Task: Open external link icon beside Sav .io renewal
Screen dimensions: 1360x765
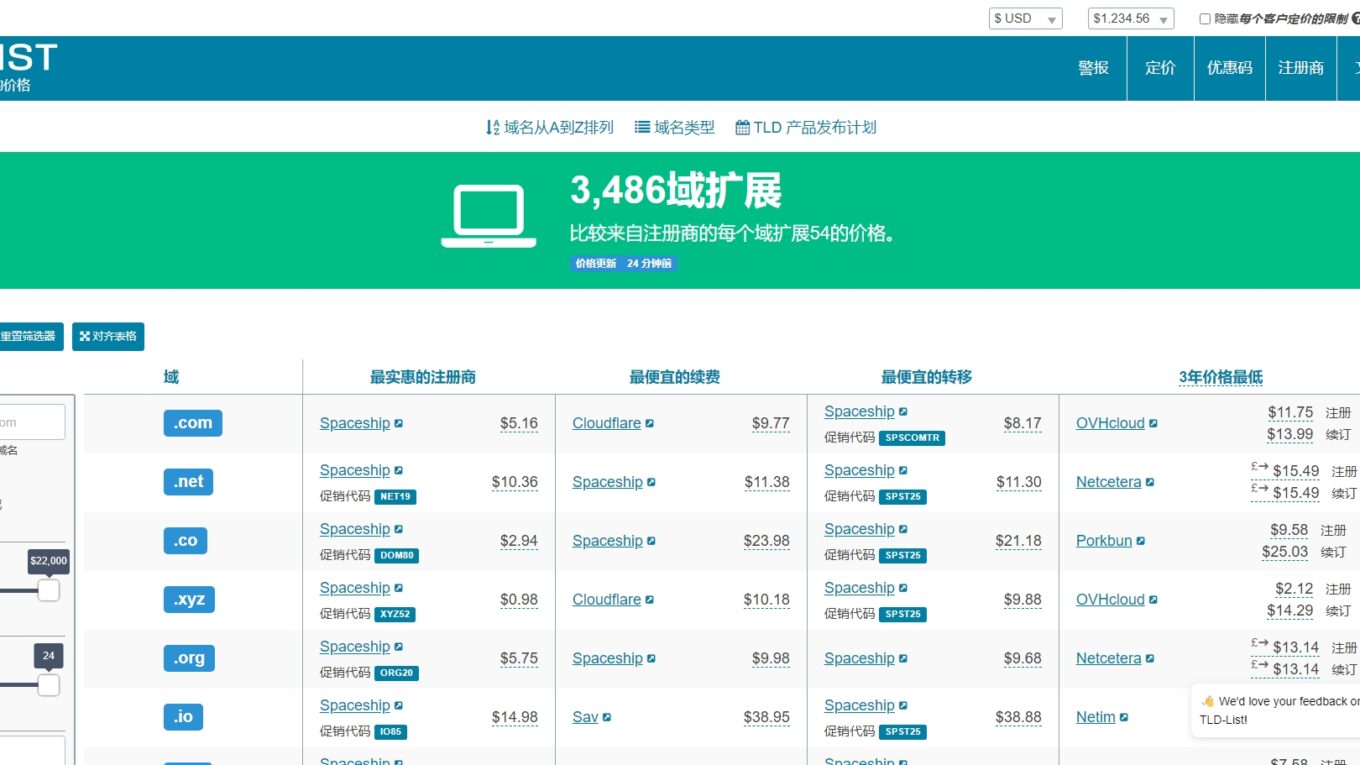Action: click(607, 717)
